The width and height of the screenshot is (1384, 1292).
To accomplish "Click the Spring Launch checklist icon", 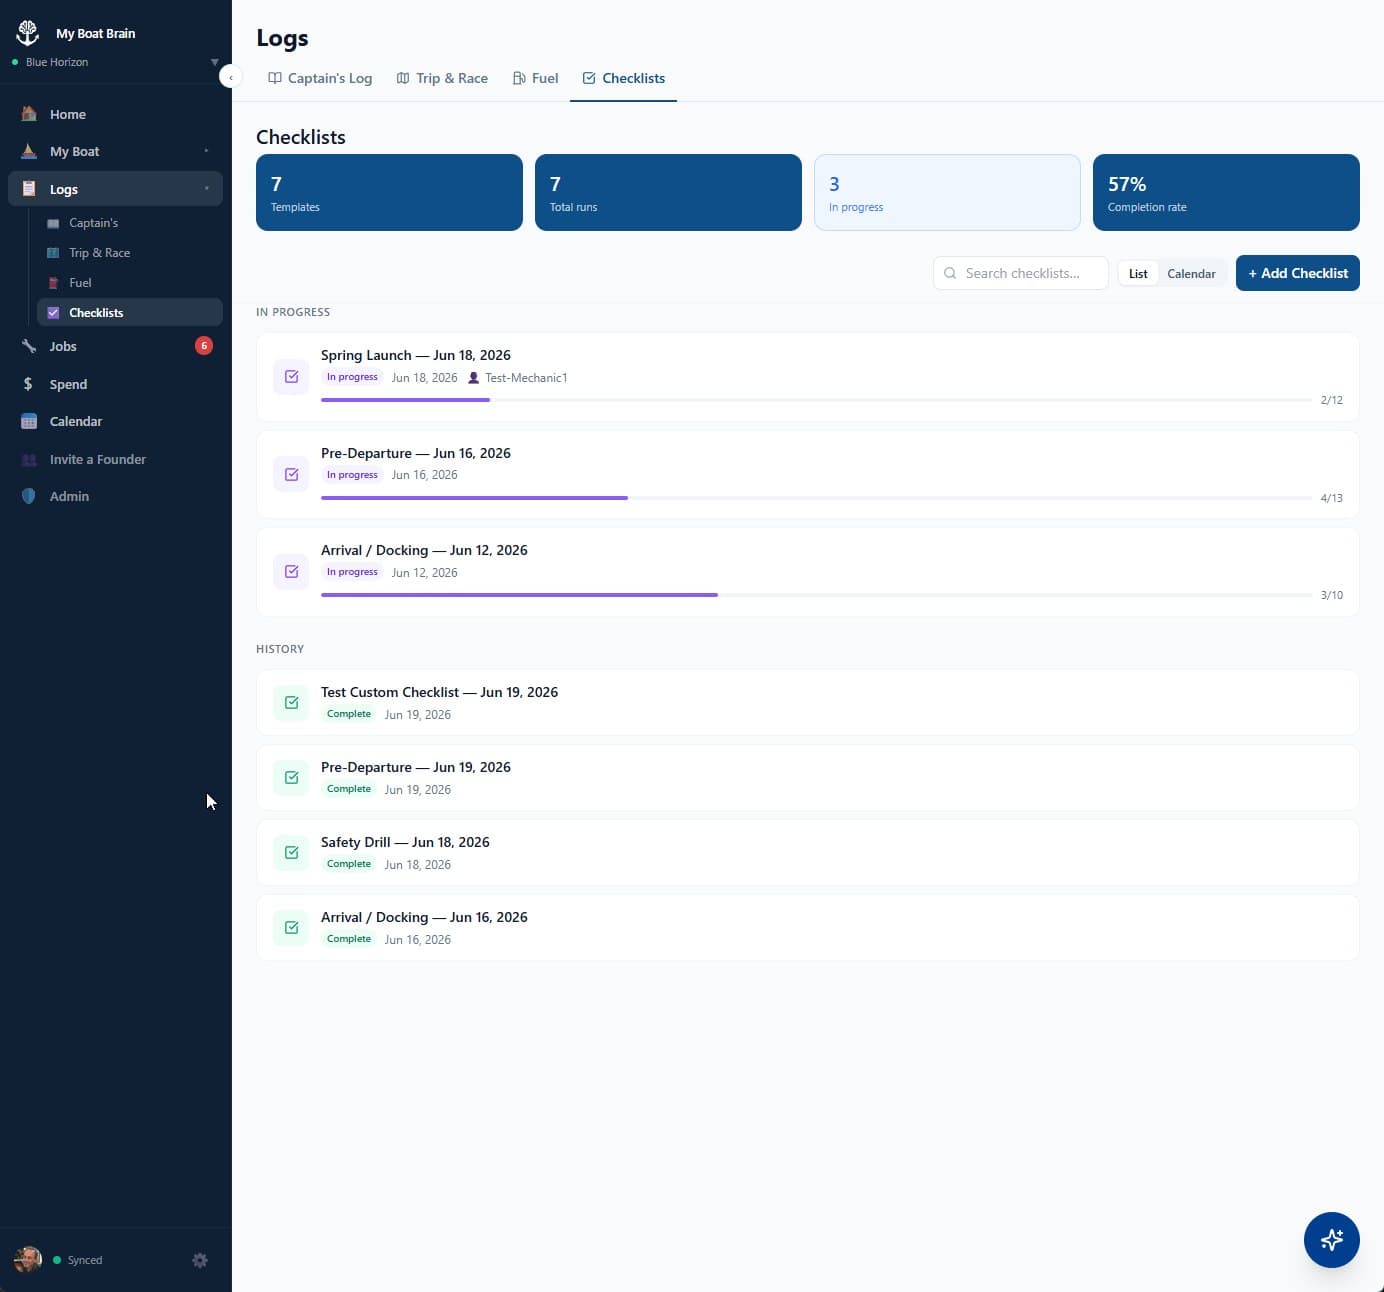I will 291,377.
